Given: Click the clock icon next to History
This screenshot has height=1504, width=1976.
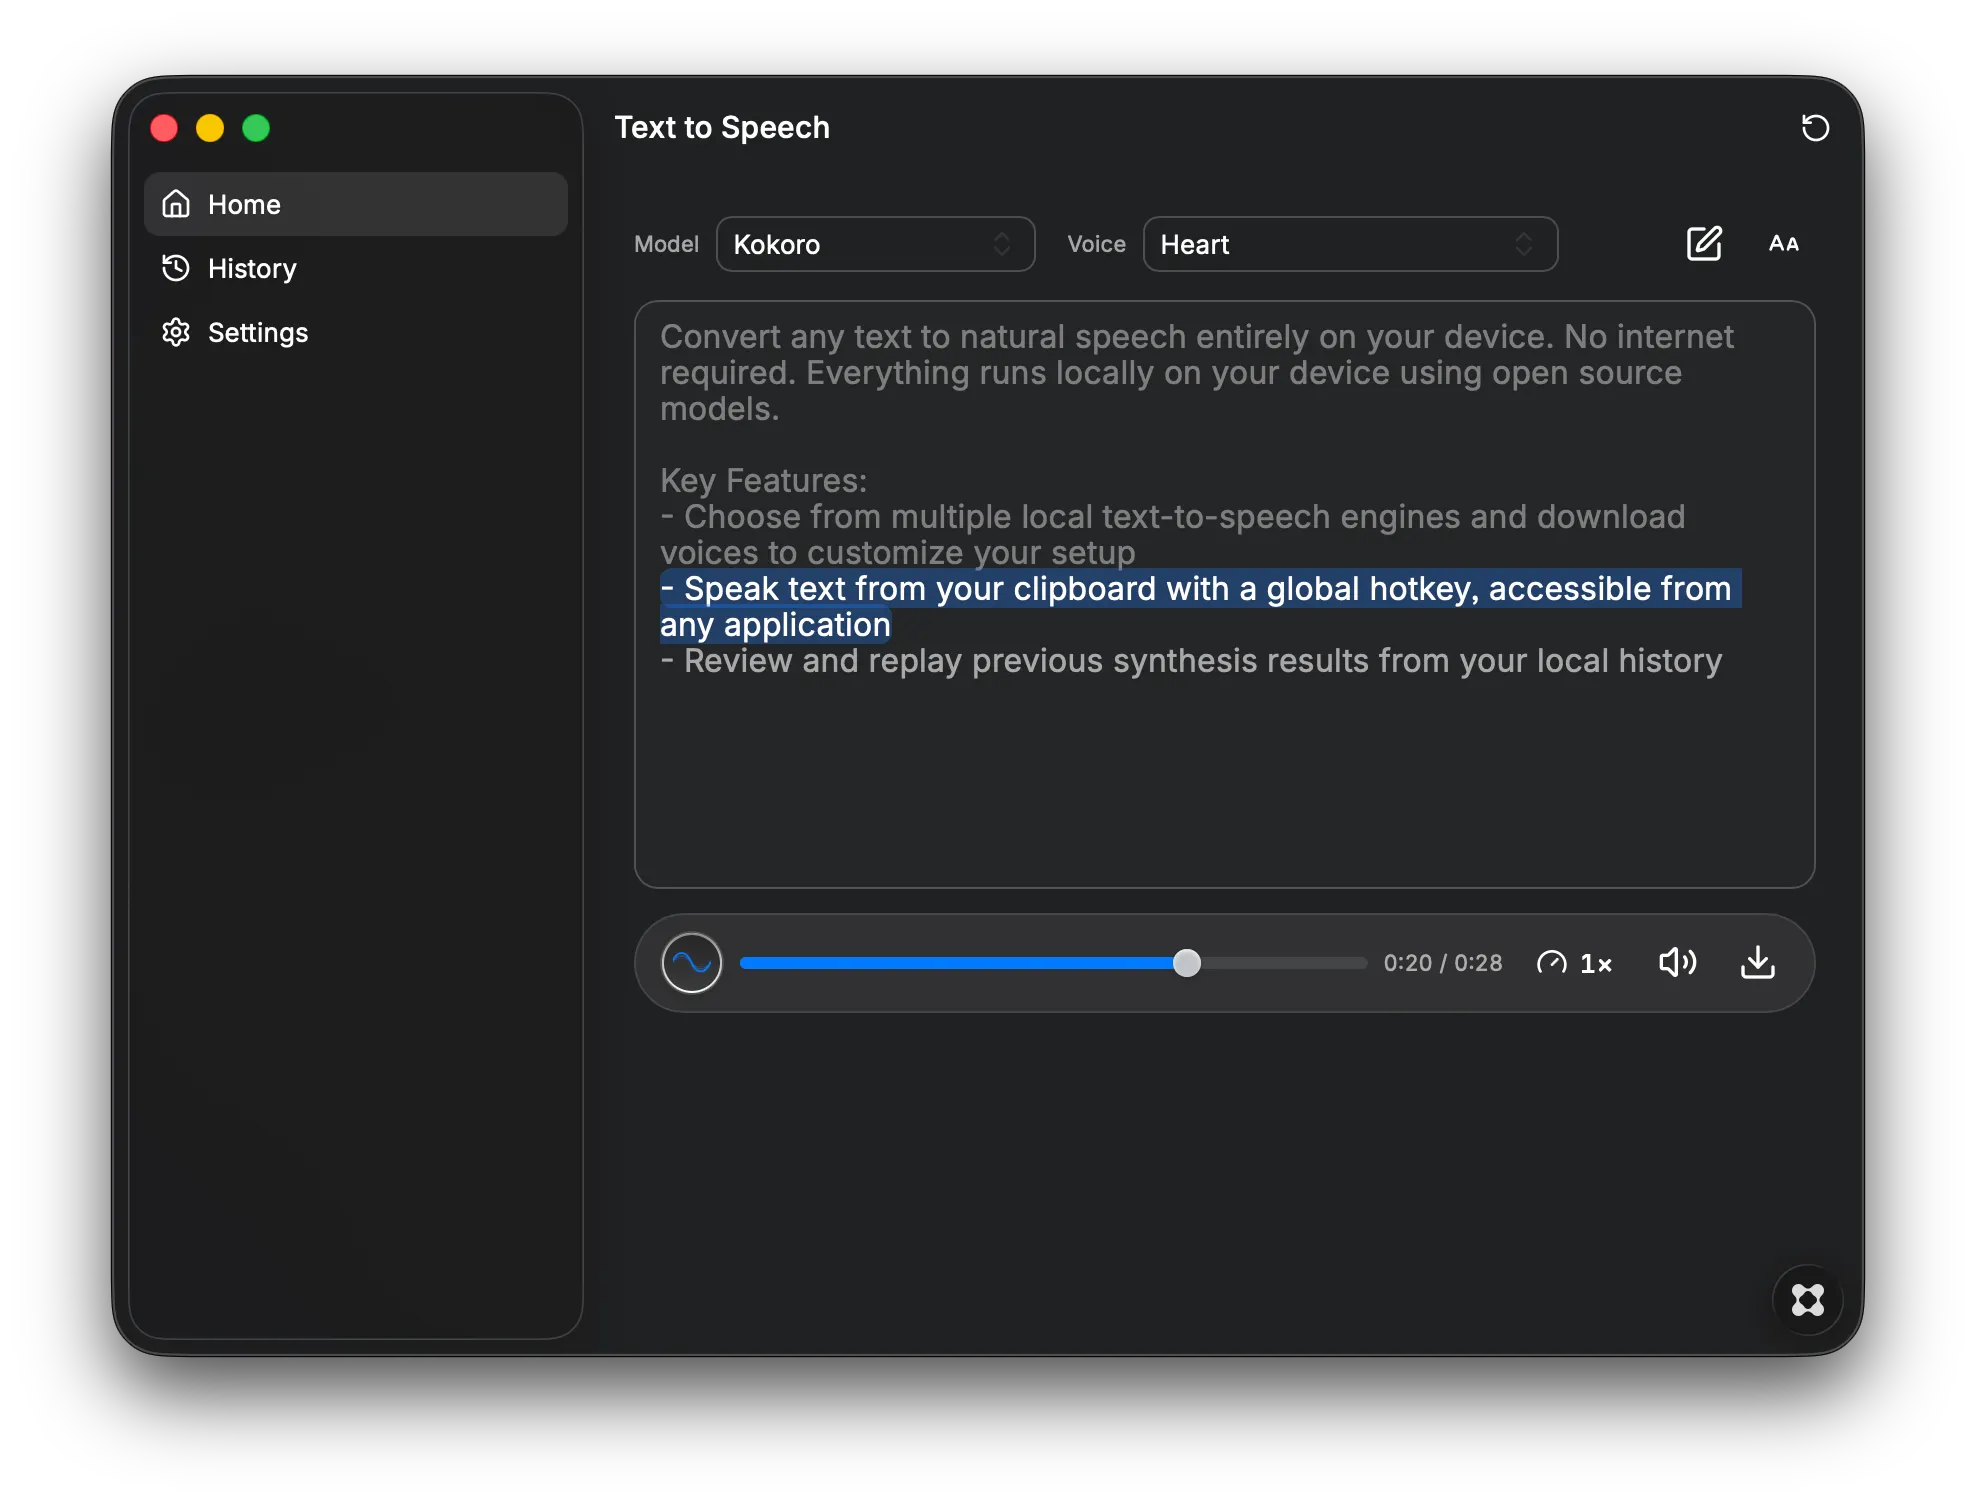Looking at the screenshot, I should pyautogui.click(x=176, y=268).
